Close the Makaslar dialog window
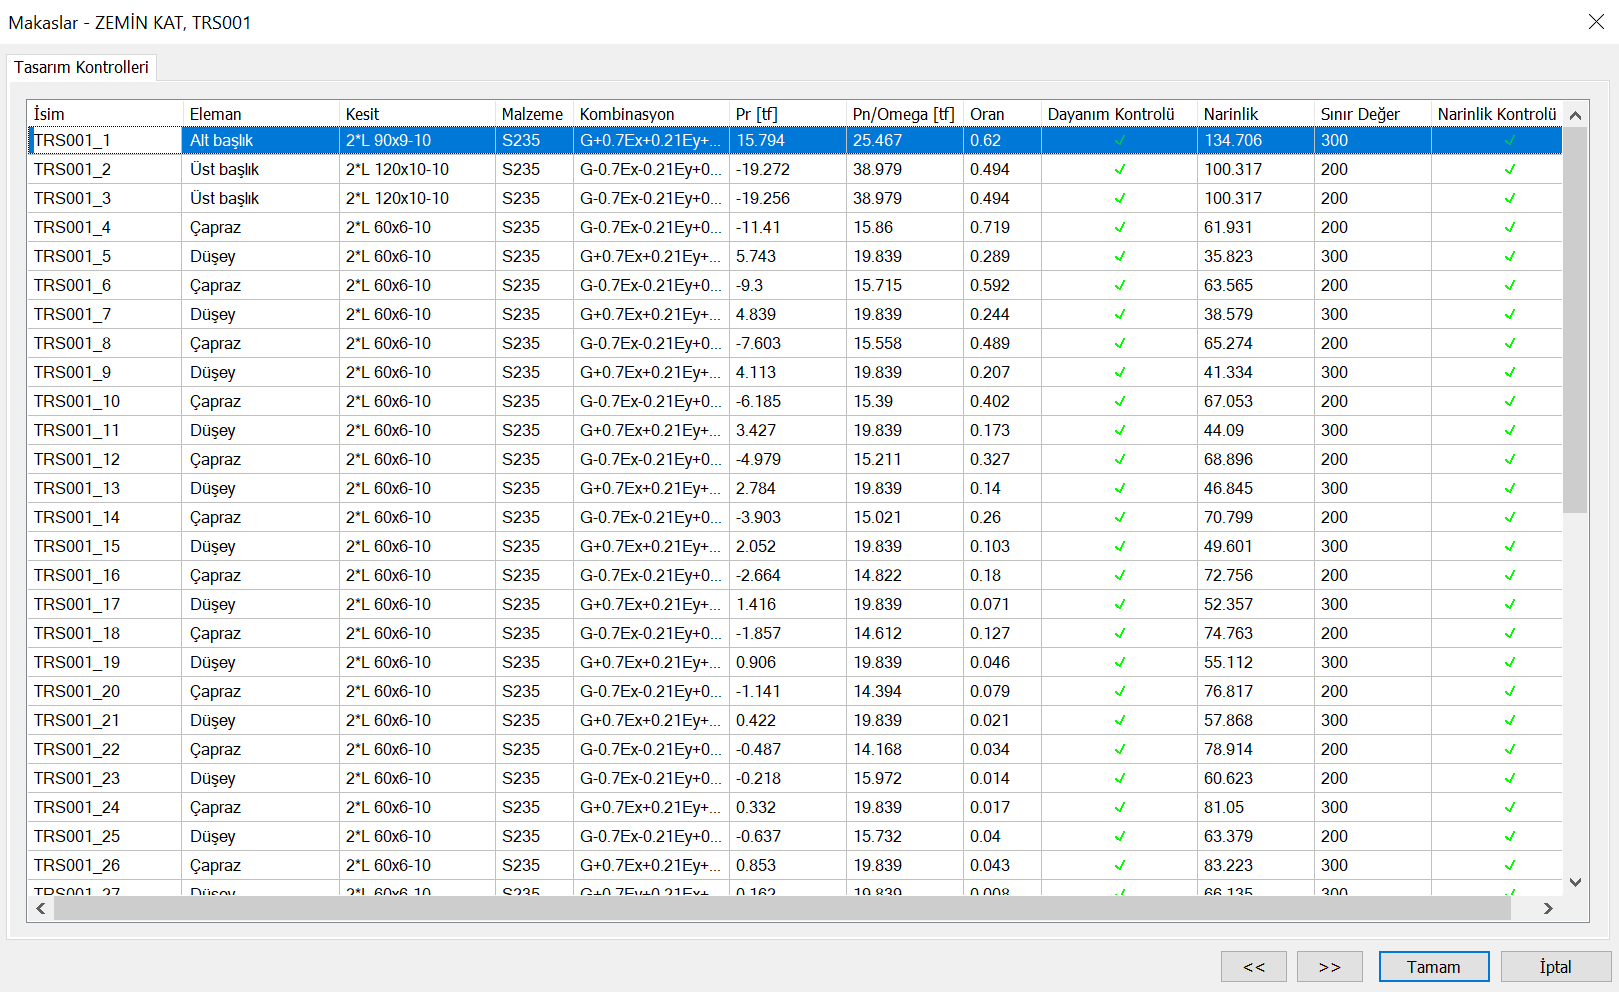The height and width of the screenshot is (992, 1619). (1596, 22)
